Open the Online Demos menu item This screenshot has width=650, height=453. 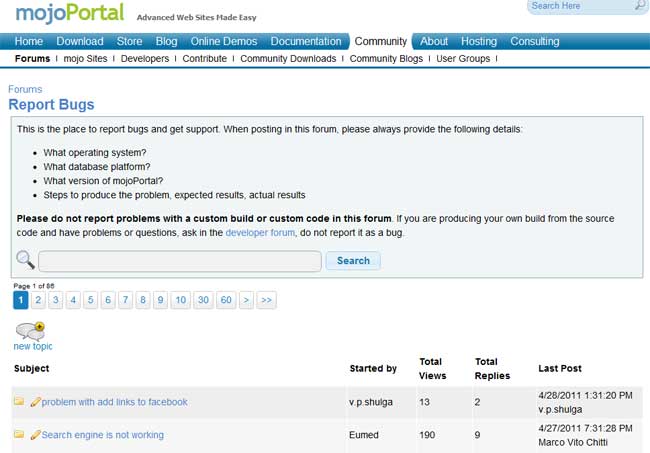223,42
